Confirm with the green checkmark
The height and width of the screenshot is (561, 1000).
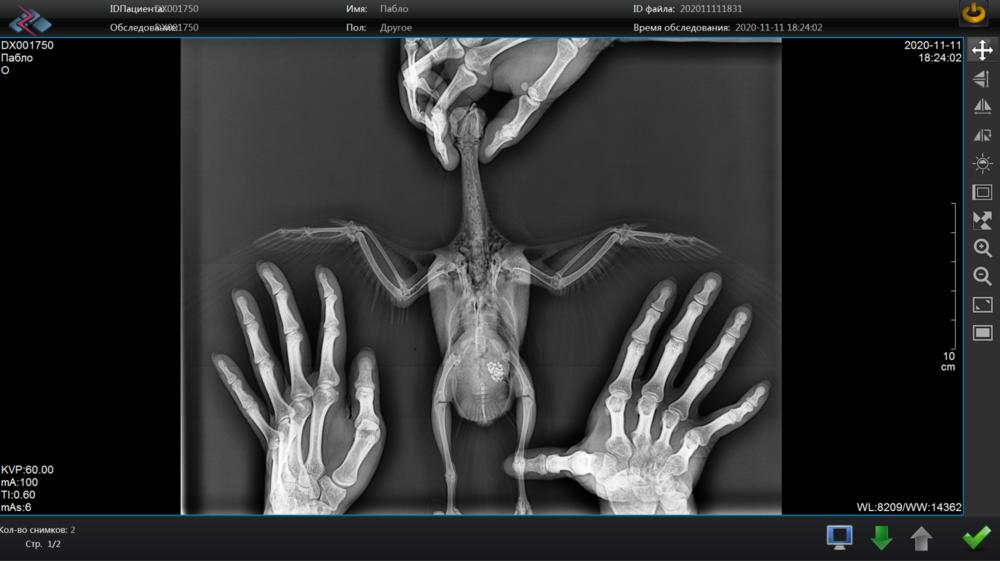(976, 537)
